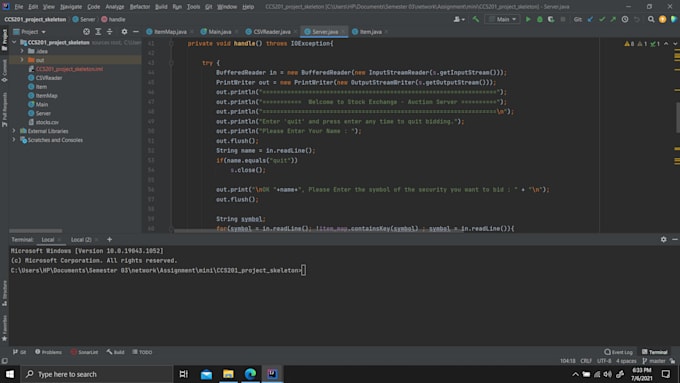Viewport: 680px width, 383px height.
Task: Open the TODO tool window
Action: [x=142, y=352]
